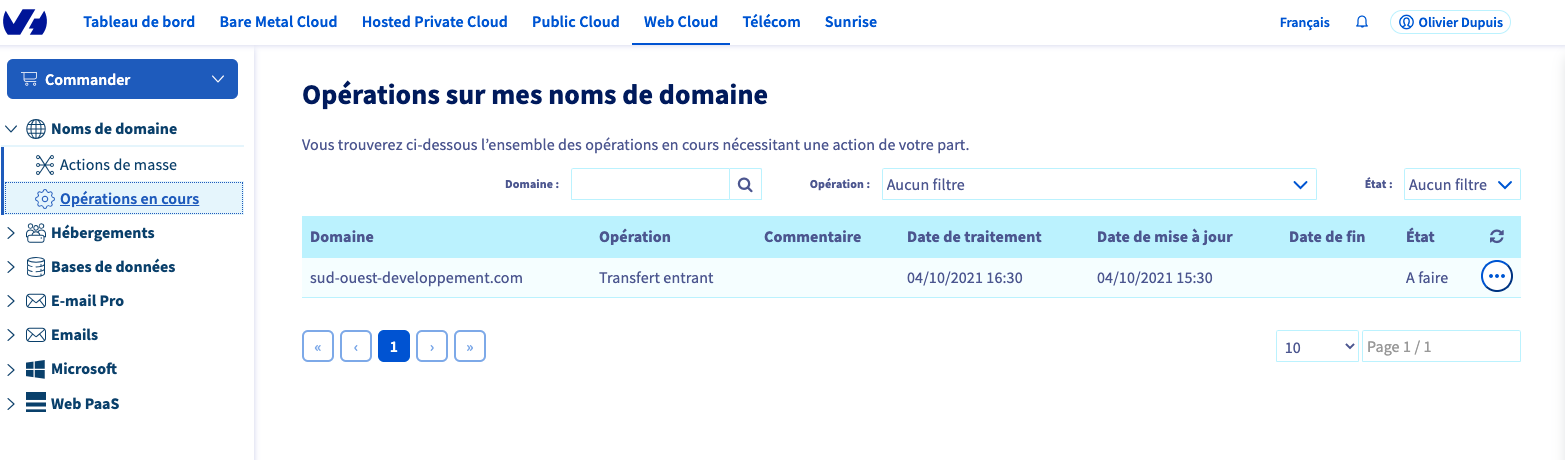Open the Opération filter dropdown
1565x460 pixels.
coord(1098,185)
